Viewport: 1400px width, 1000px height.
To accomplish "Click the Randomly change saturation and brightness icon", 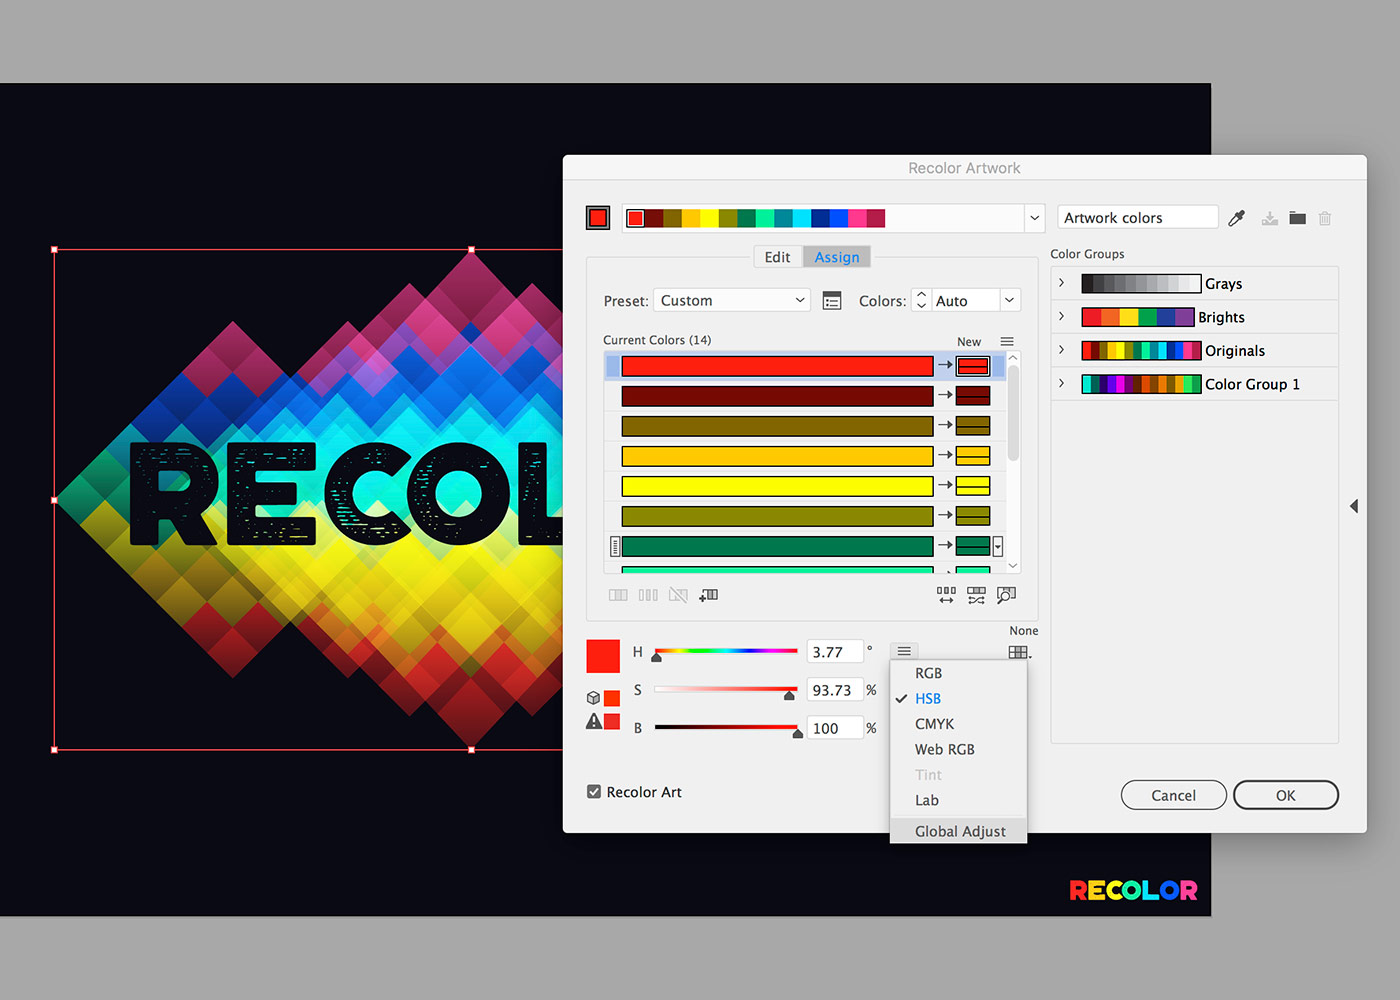I will click(976, 595).
